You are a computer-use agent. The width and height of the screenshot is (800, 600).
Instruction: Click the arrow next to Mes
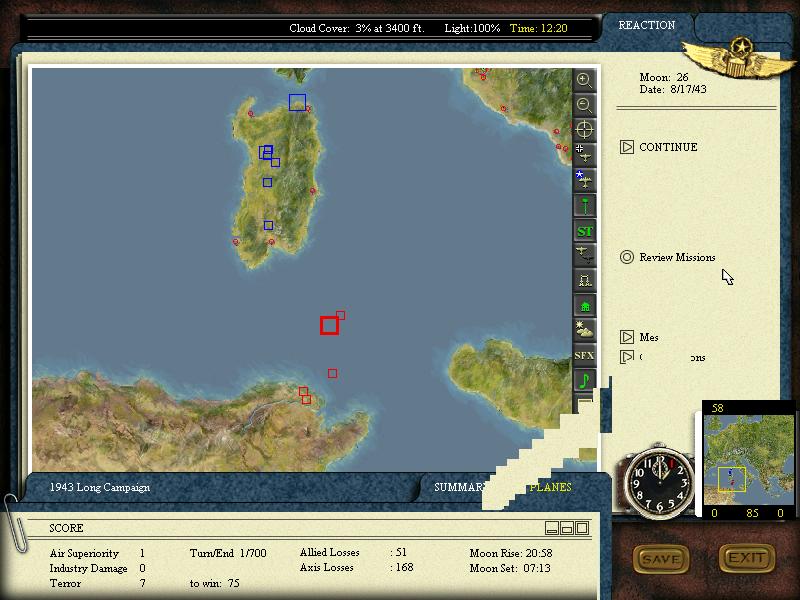point(627,337)
